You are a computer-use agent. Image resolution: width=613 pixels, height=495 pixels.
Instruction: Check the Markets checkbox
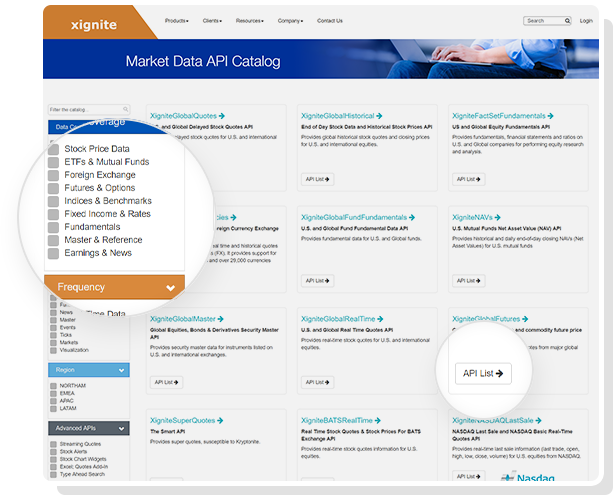coord(53,343)
